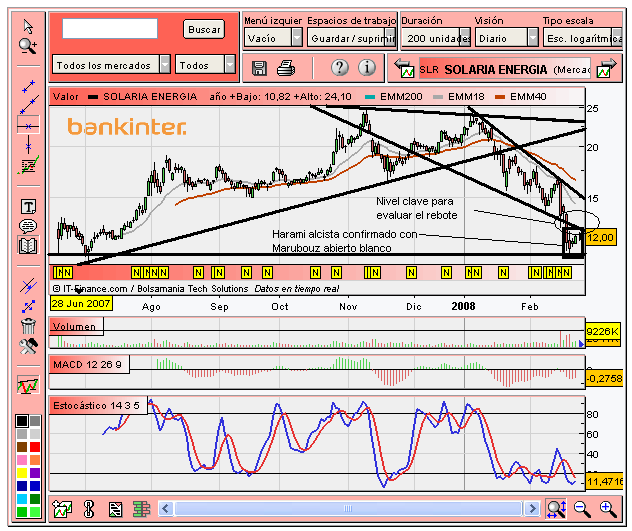Click the EMM18 legend entry
632x531 pixels.
[x=459, y=96]
